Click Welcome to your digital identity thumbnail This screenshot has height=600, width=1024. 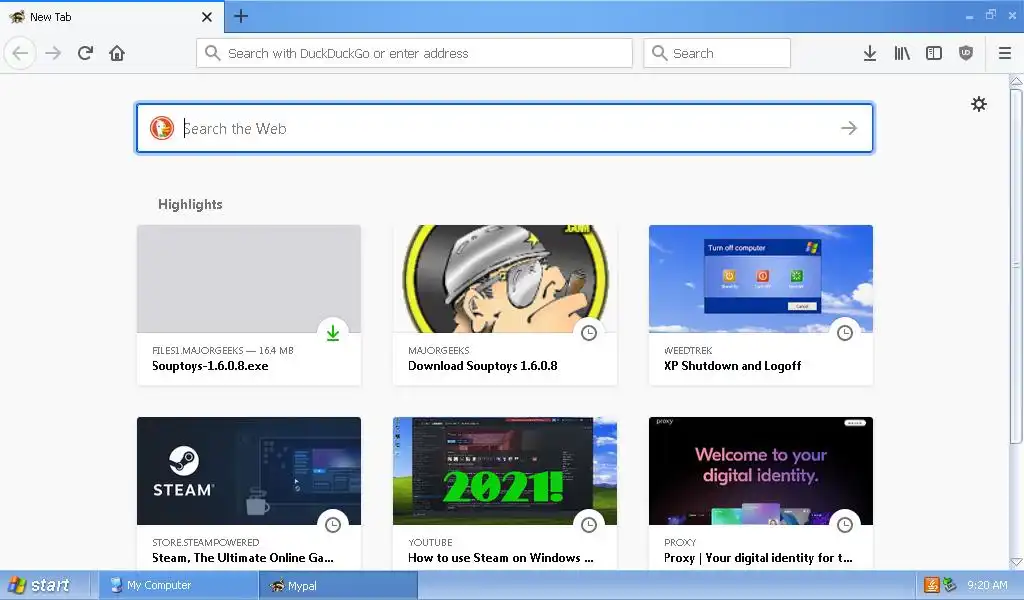pyautogui.click(x=761, y=471)
